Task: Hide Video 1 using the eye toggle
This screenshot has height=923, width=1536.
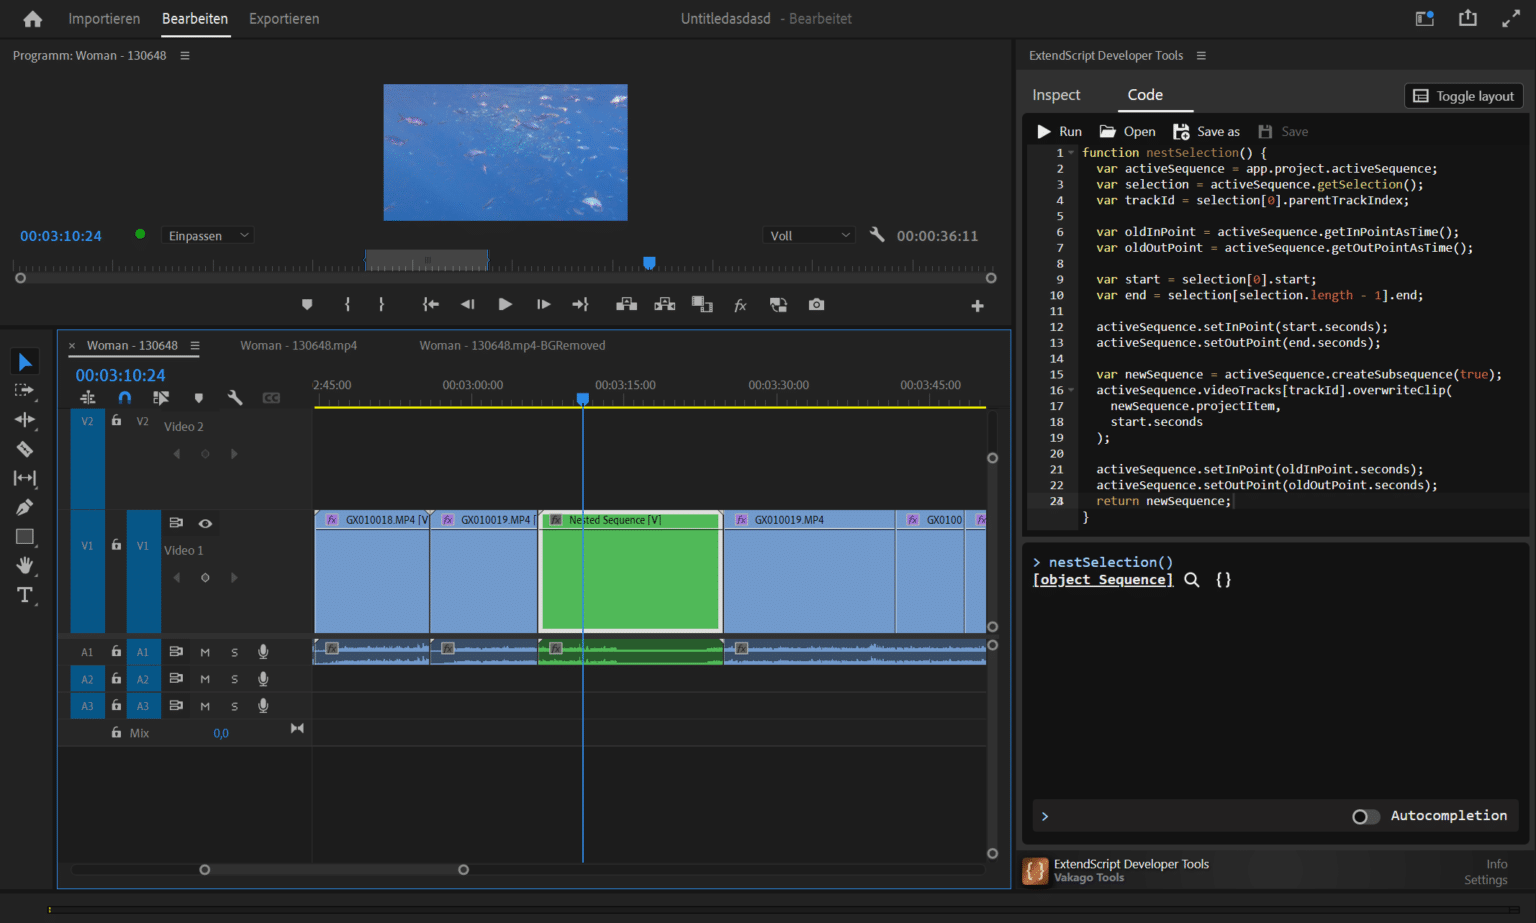Action: [205, 523]
